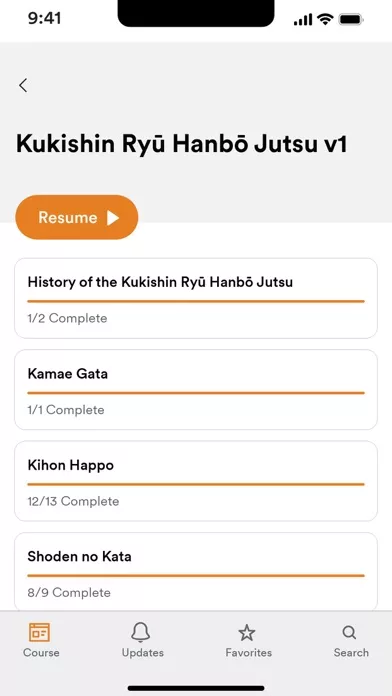Switch to the Updates tab label
392x696 pixels.
point(143,653)
